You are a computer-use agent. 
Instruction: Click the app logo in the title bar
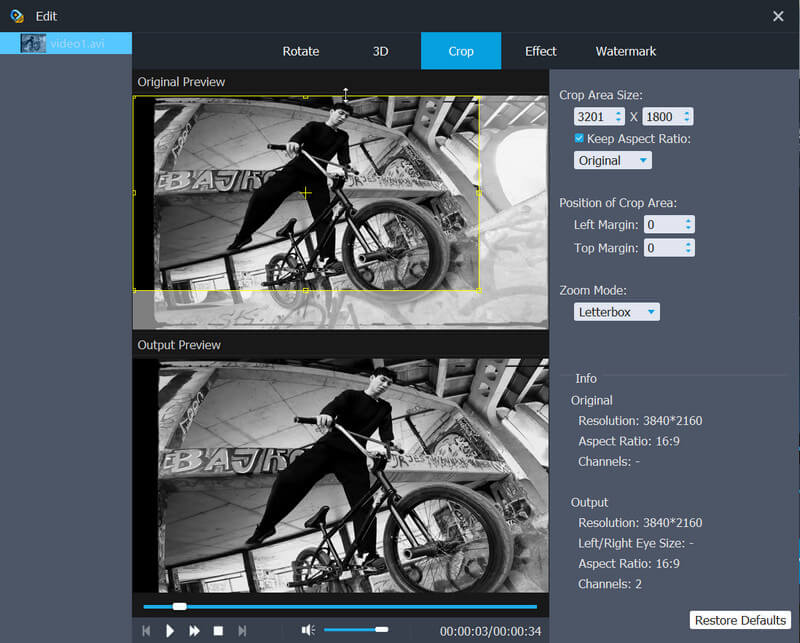pyautogui.click(x=16, y=16)
